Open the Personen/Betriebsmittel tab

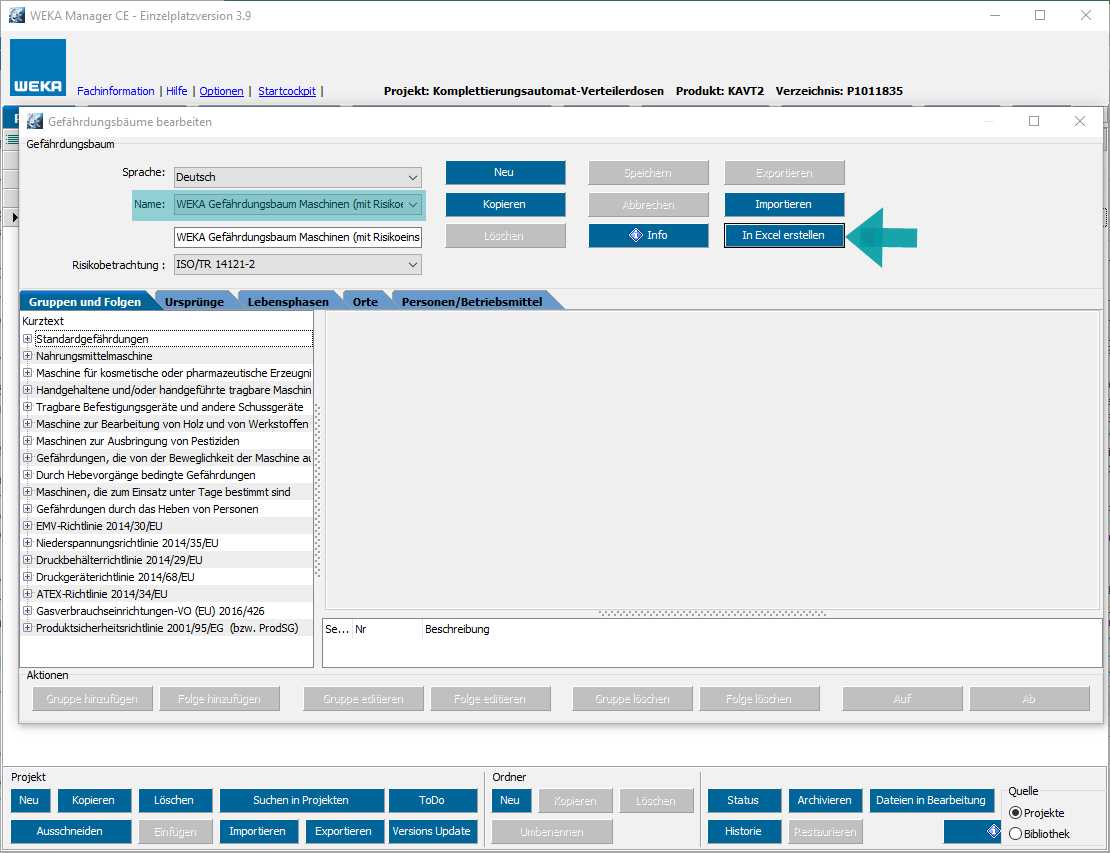tap(471, 301)
